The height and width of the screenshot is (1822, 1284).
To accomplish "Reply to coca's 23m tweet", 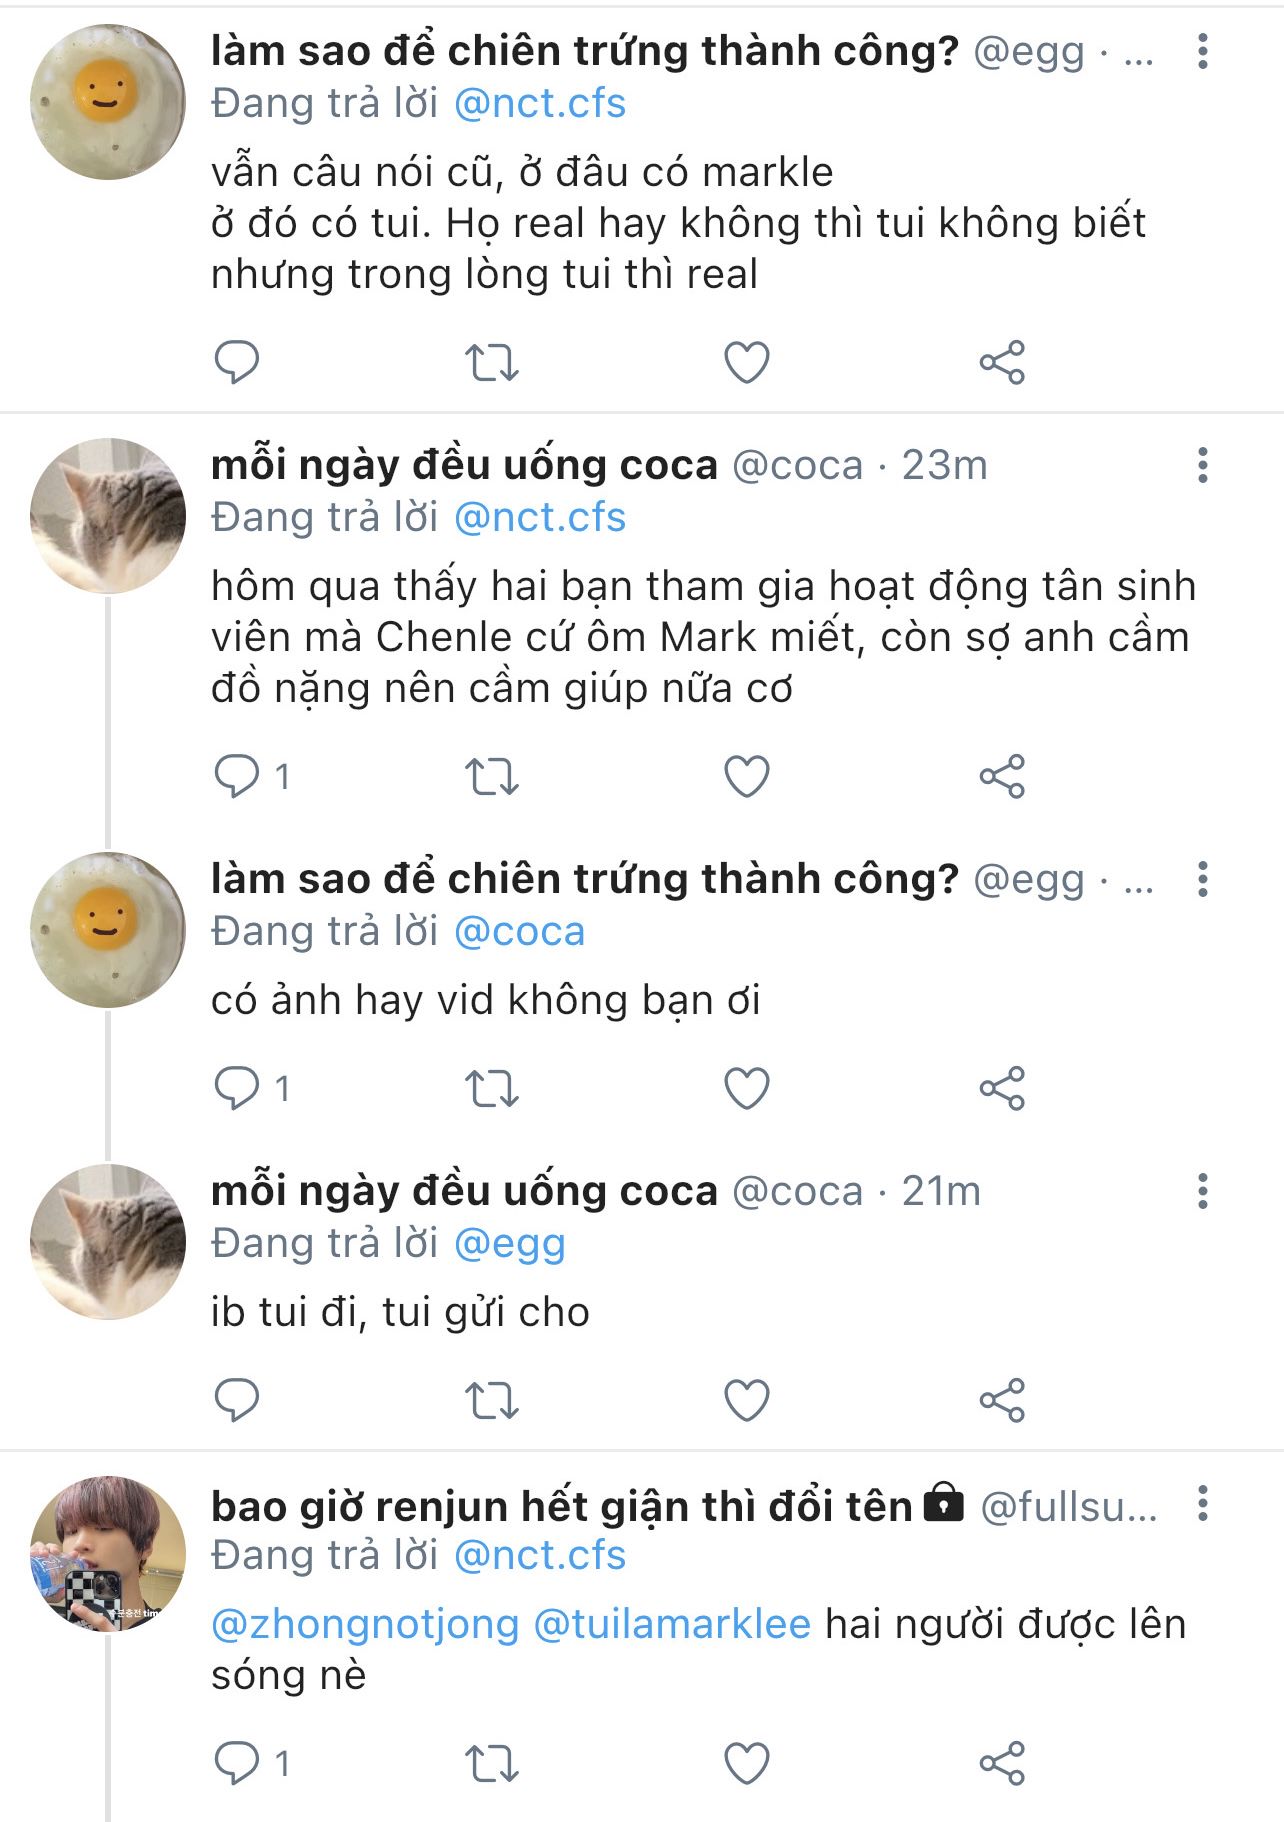I will point(237,777).
